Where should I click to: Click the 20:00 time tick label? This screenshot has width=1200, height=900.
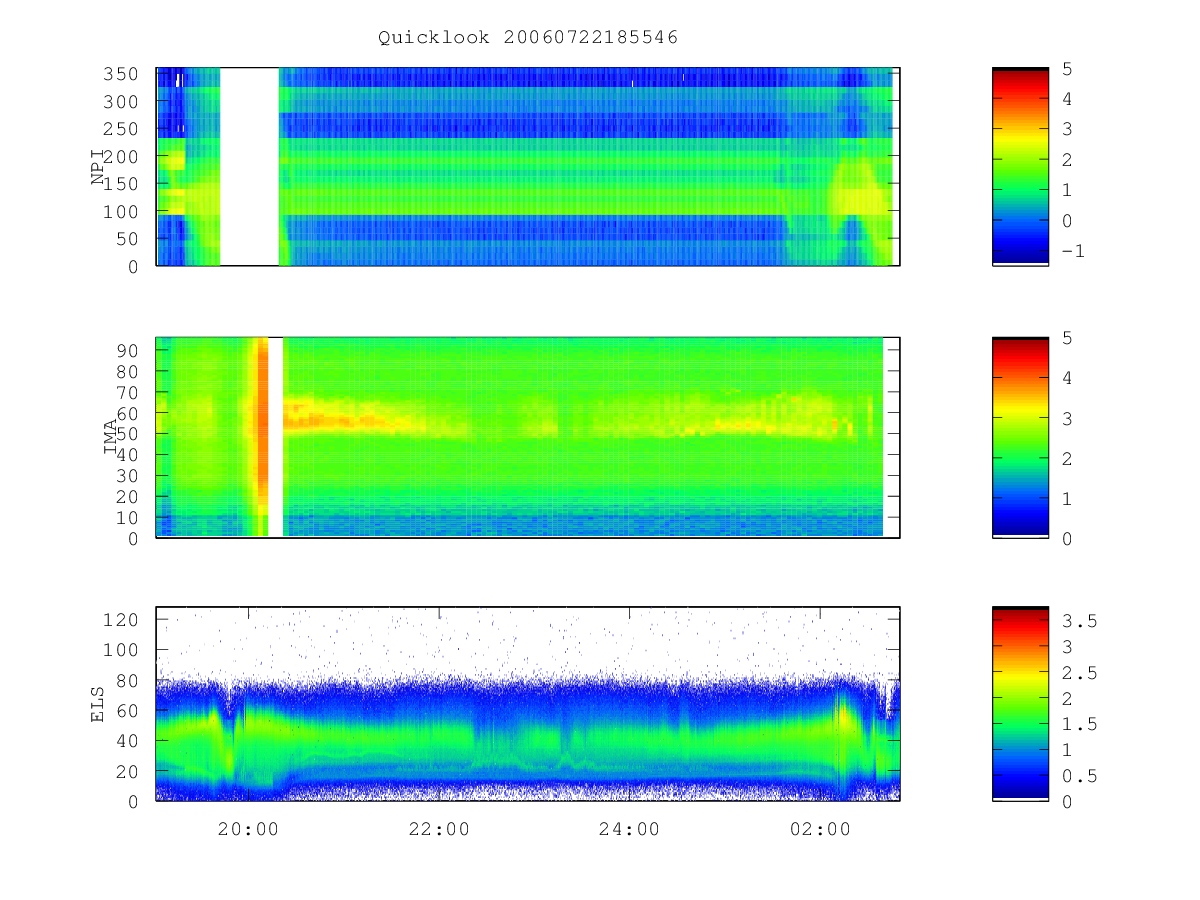pyautogui.click(x=248, y=829)
